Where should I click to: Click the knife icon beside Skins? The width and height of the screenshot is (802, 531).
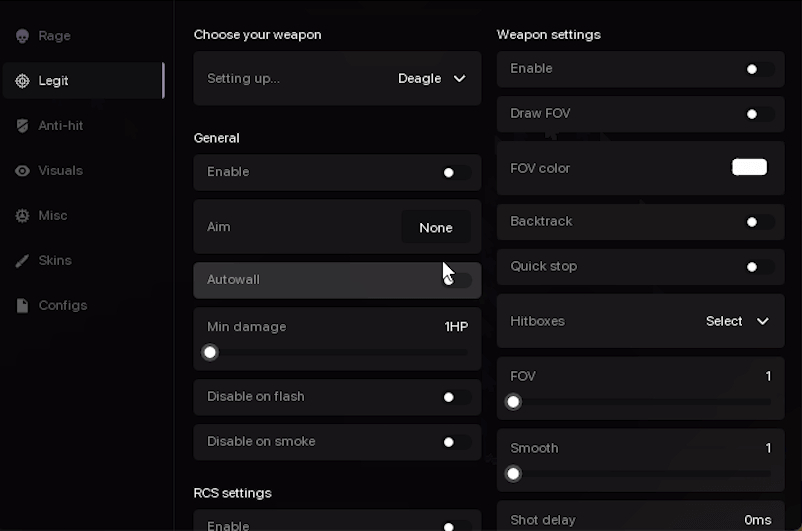click(x=22, y=261)
